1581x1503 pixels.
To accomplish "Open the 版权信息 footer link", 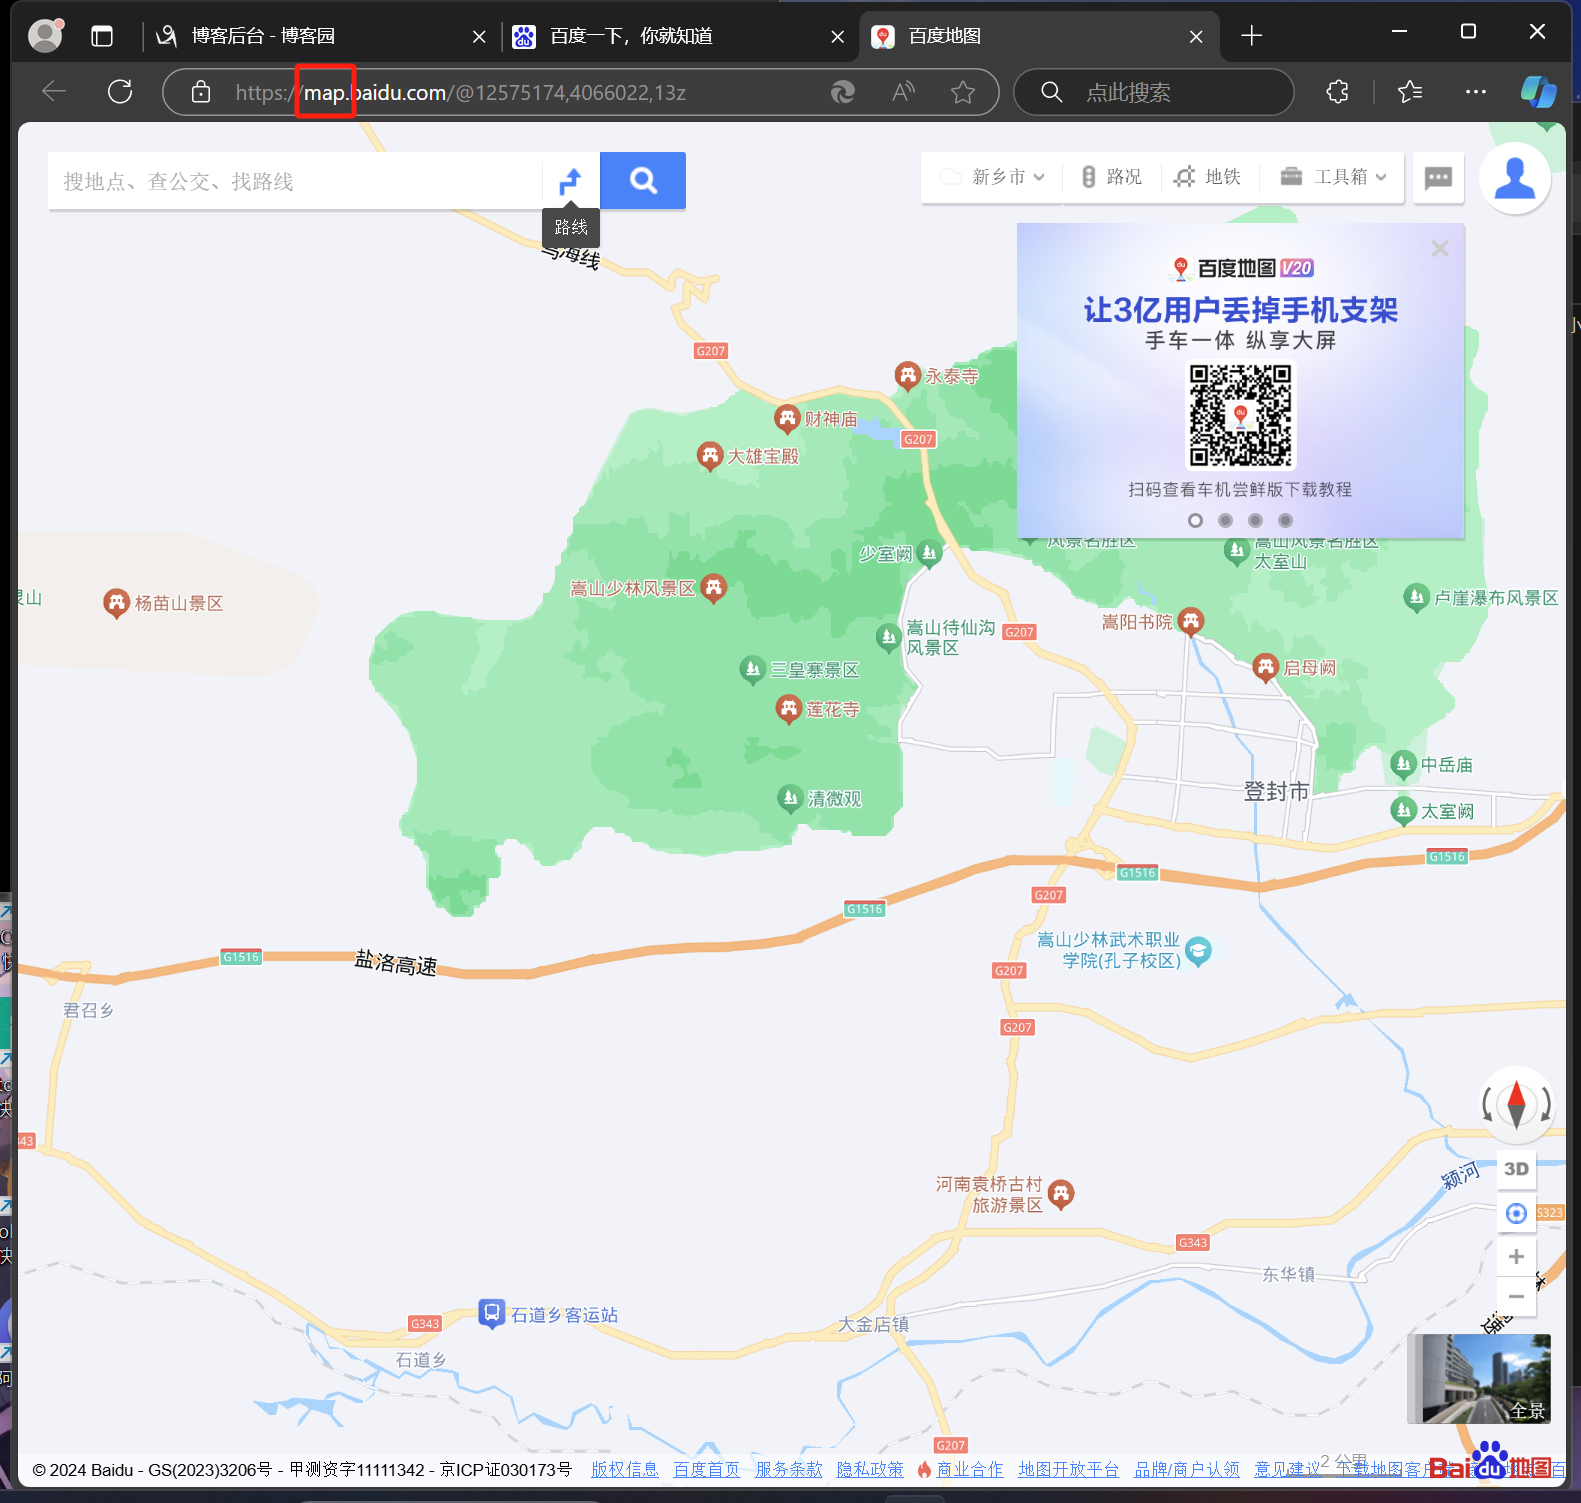I will (624, 1469).
